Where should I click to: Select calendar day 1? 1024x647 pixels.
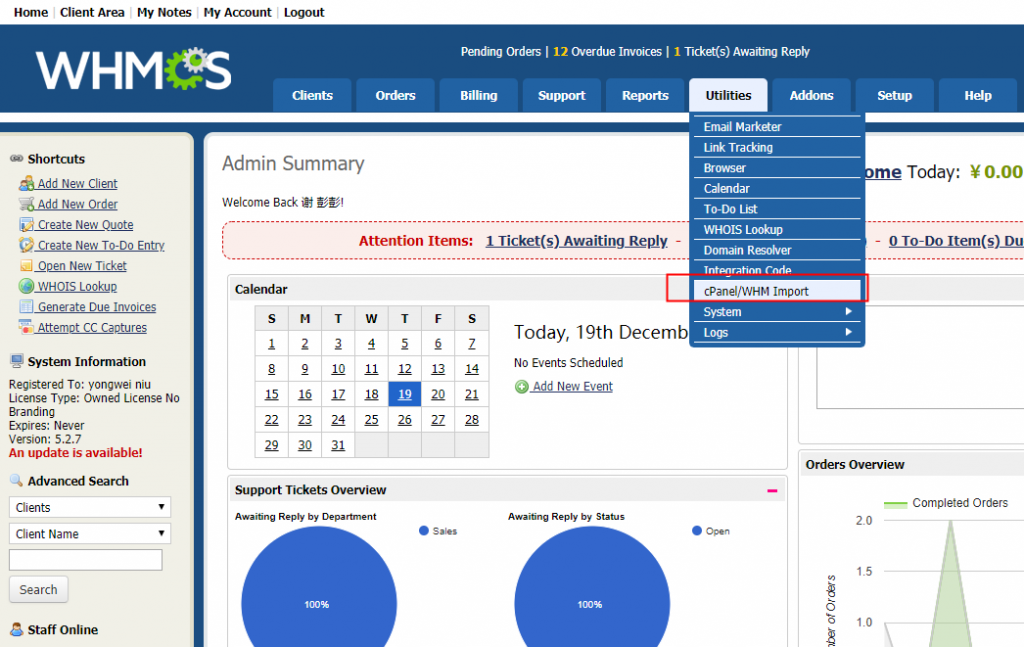tap(272, 343)
